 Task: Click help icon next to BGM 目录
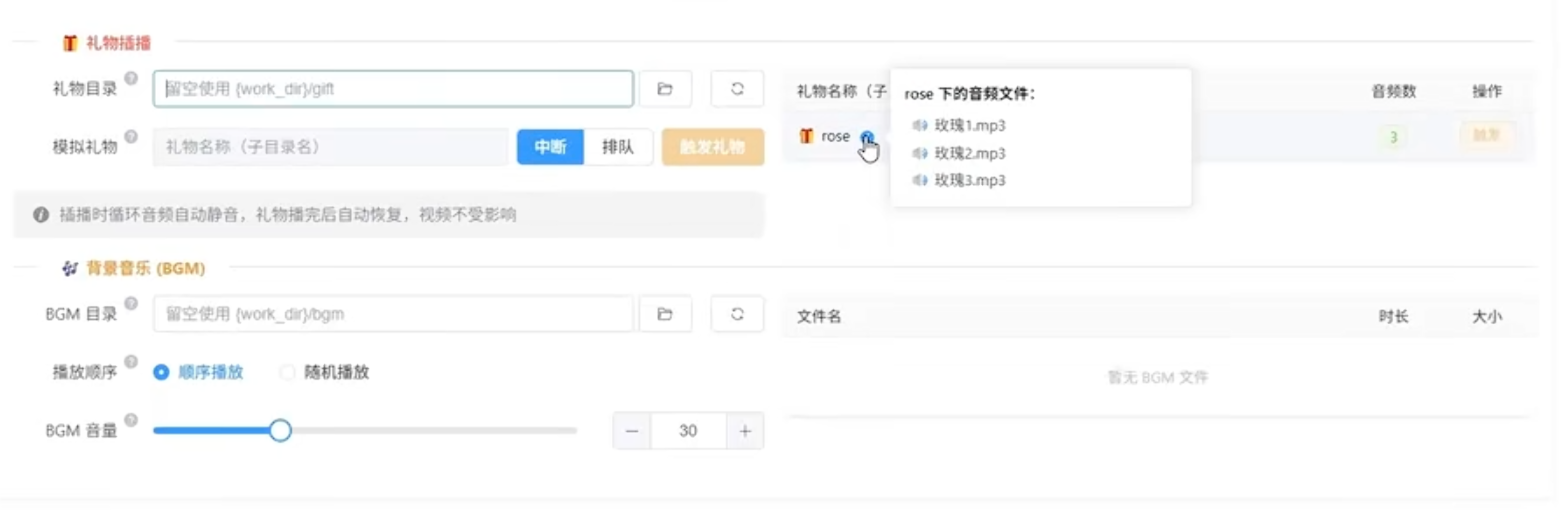(x=131, y=303)
